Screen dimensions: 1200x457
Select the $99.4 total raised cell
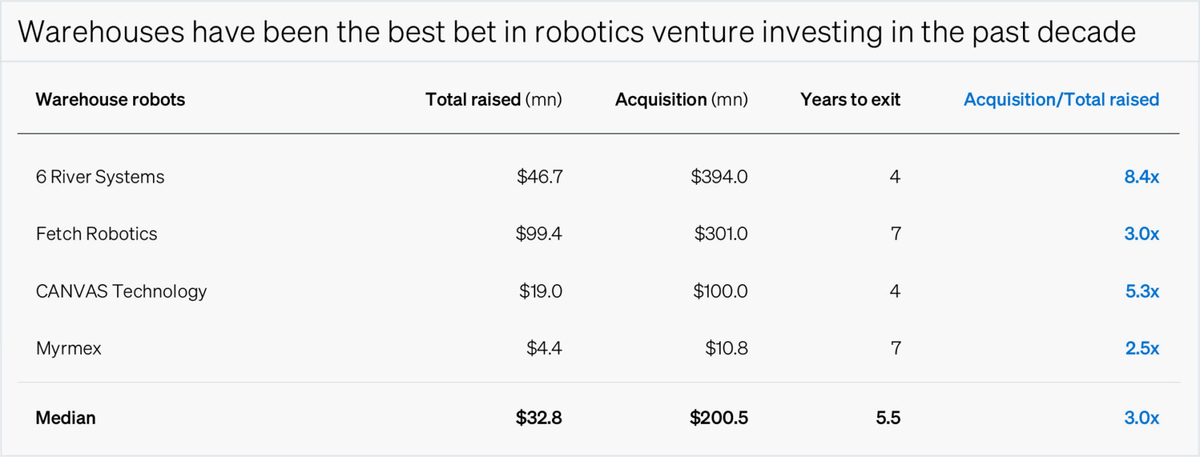click(540, 234)
